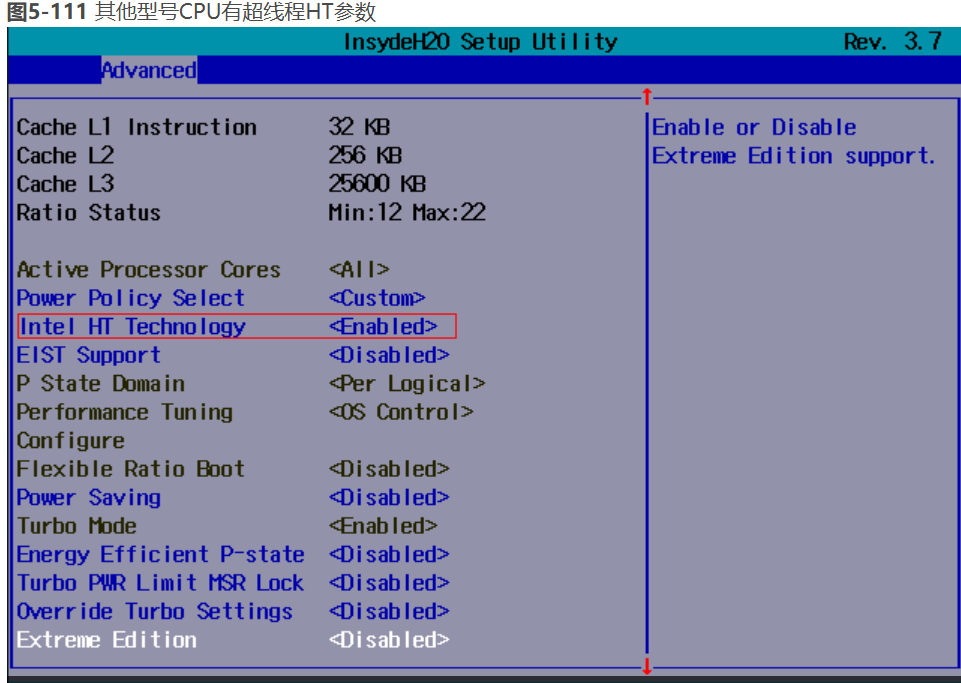
Task: Click the red scroll-down arrow
Action: click(647, 666)
